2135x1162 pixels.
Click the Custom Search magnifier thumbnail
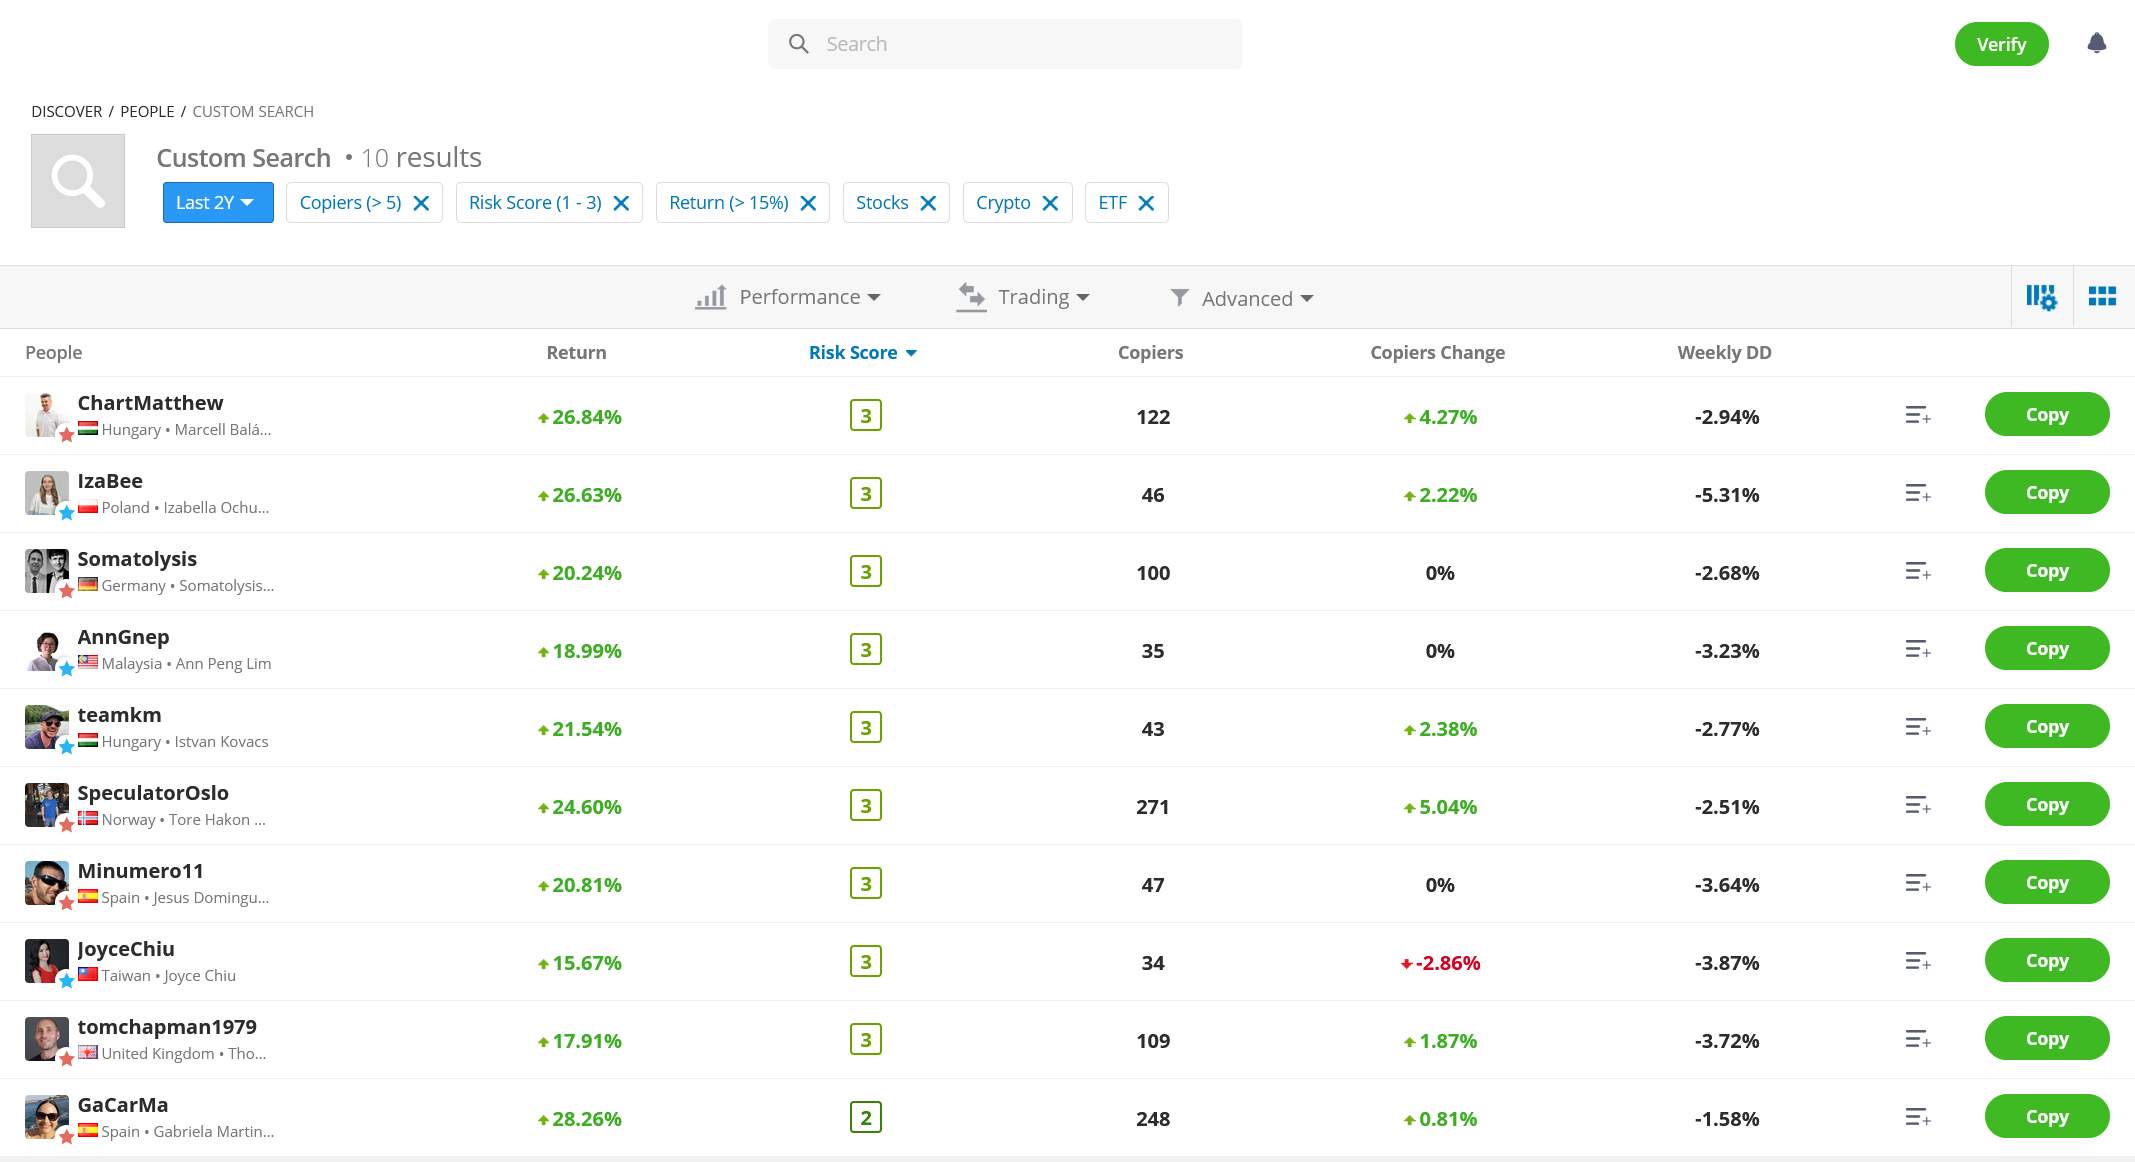[78, 181]
